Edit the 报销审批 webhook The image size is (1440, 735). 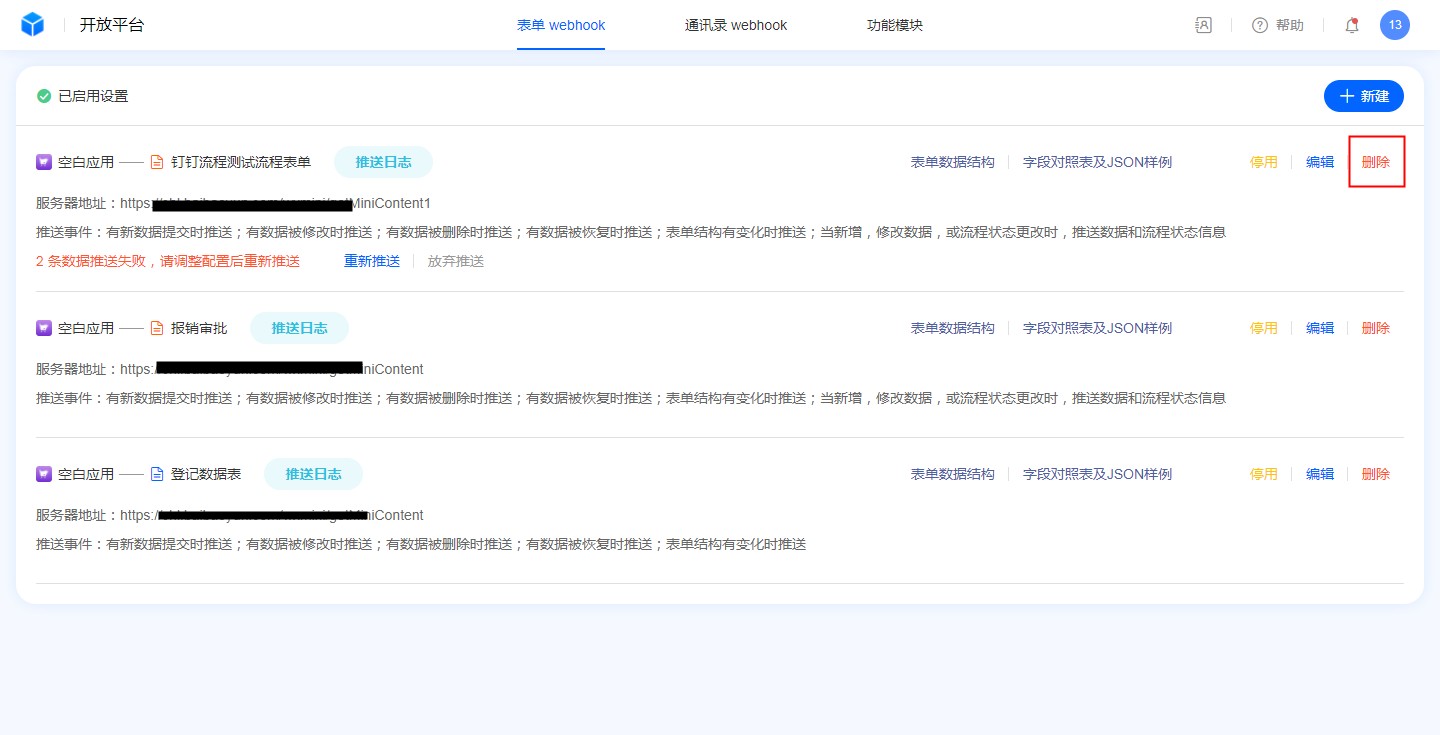tap(1320, 328)
